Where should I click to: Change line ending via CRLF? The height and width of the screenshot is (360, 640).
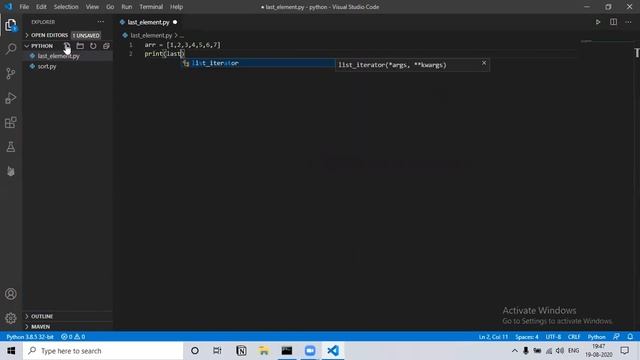[574, 337]
